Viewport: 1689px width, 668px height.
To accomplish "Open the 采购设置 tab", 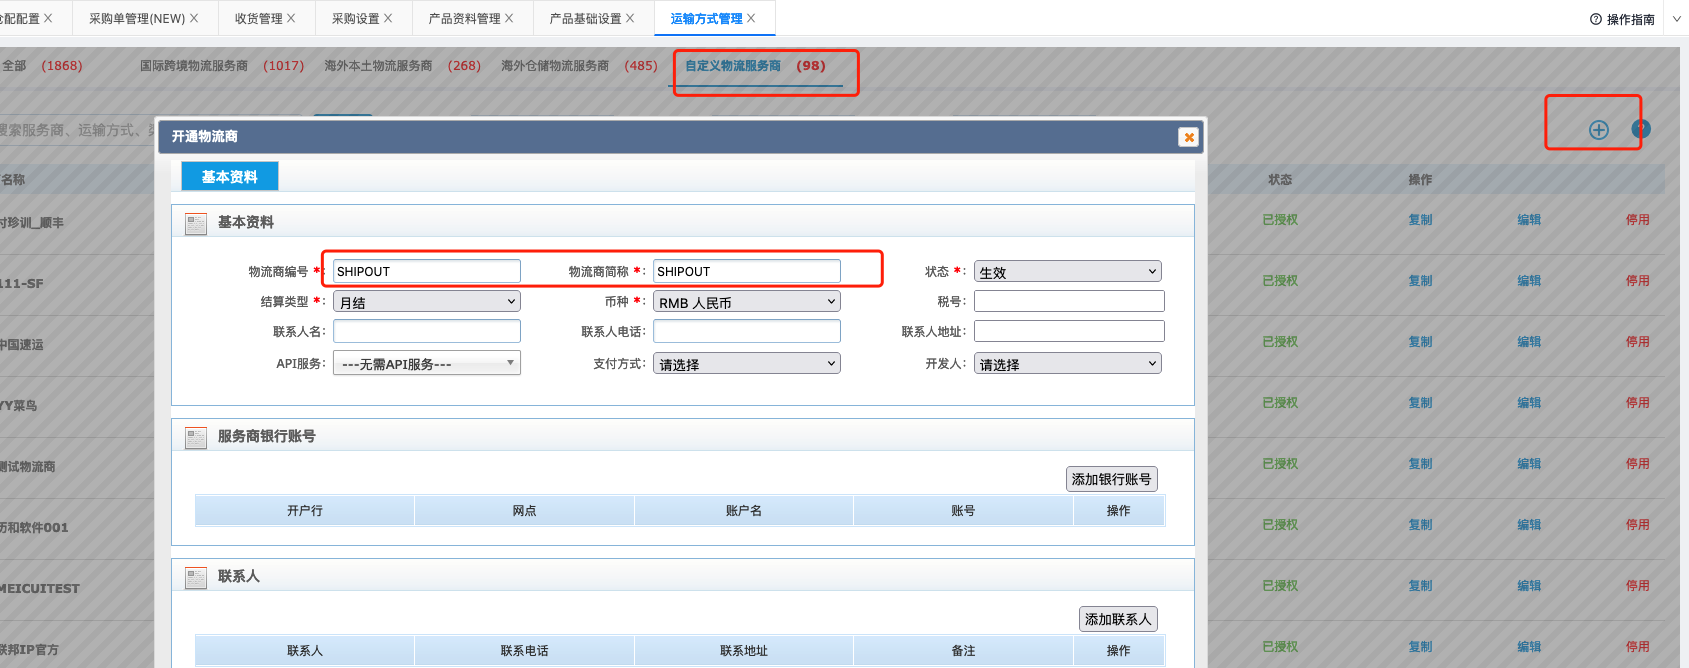I will [356, 18].
